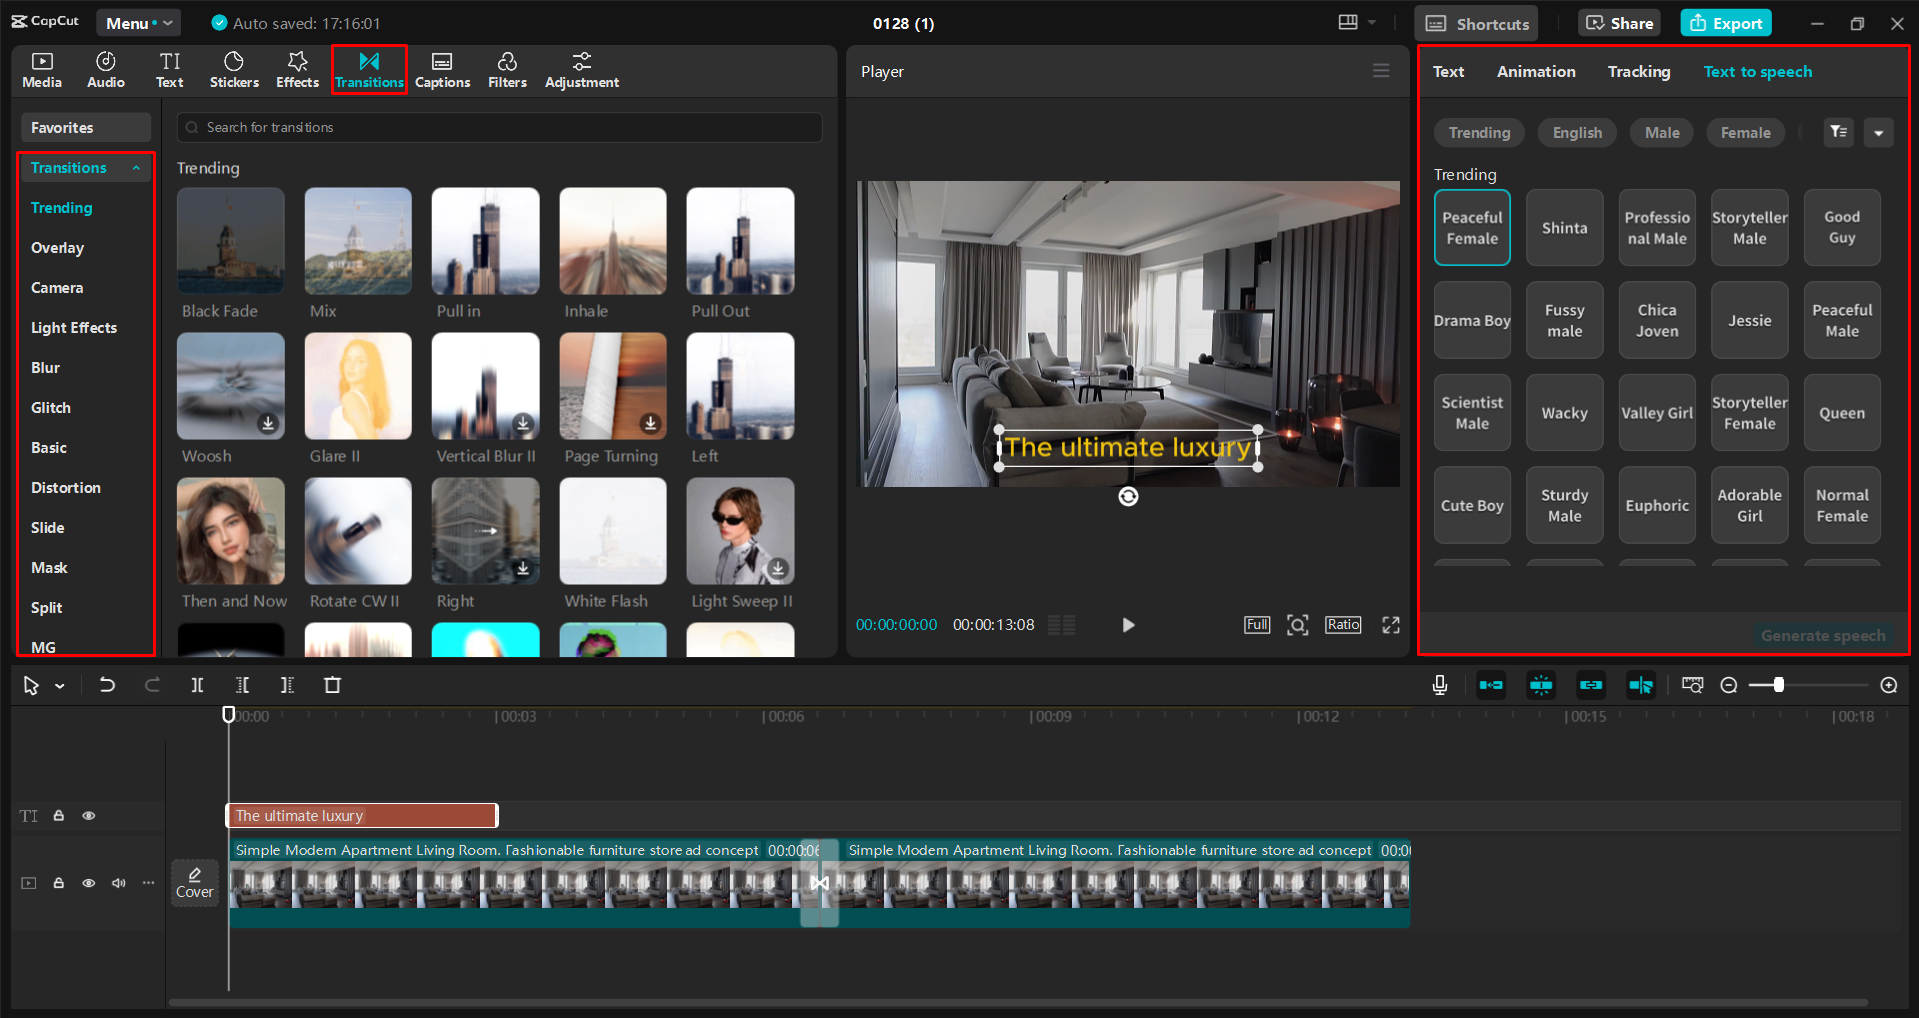Click the voiceover microphone icon

[1439, 685]
